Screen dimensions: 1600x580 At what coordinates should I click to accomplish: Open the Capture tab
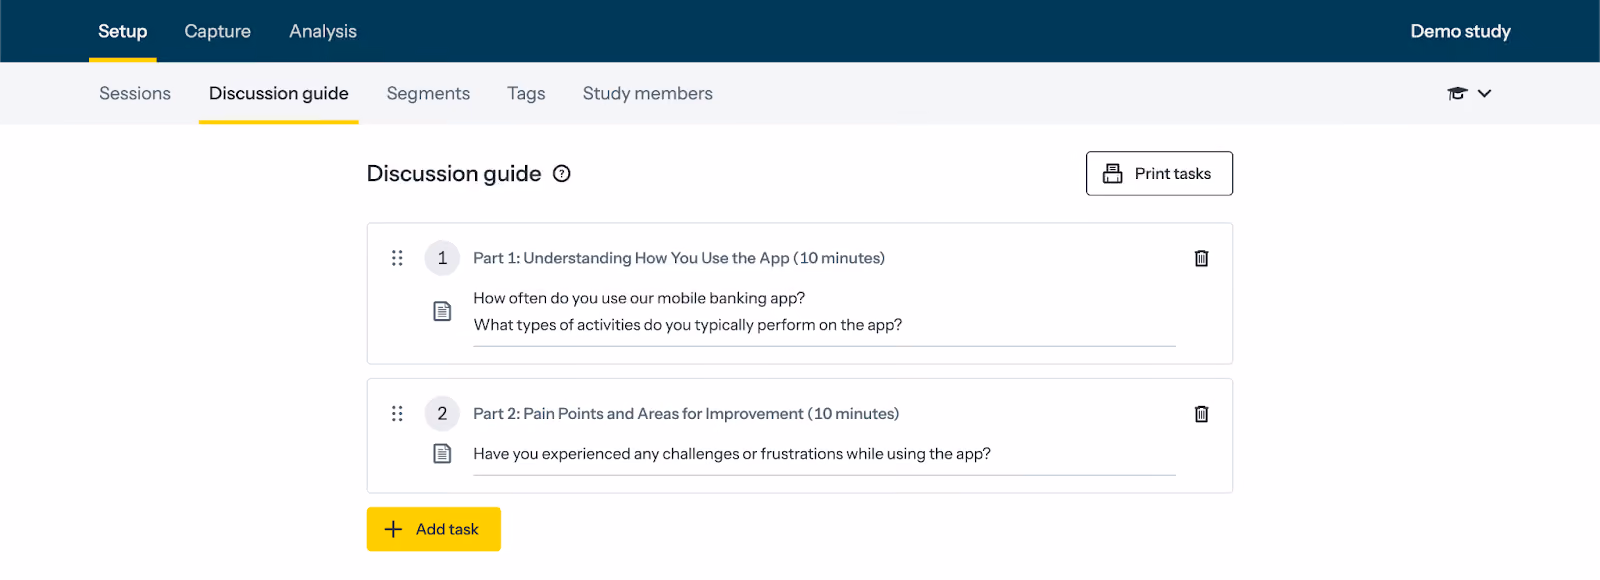coord(217,31)
